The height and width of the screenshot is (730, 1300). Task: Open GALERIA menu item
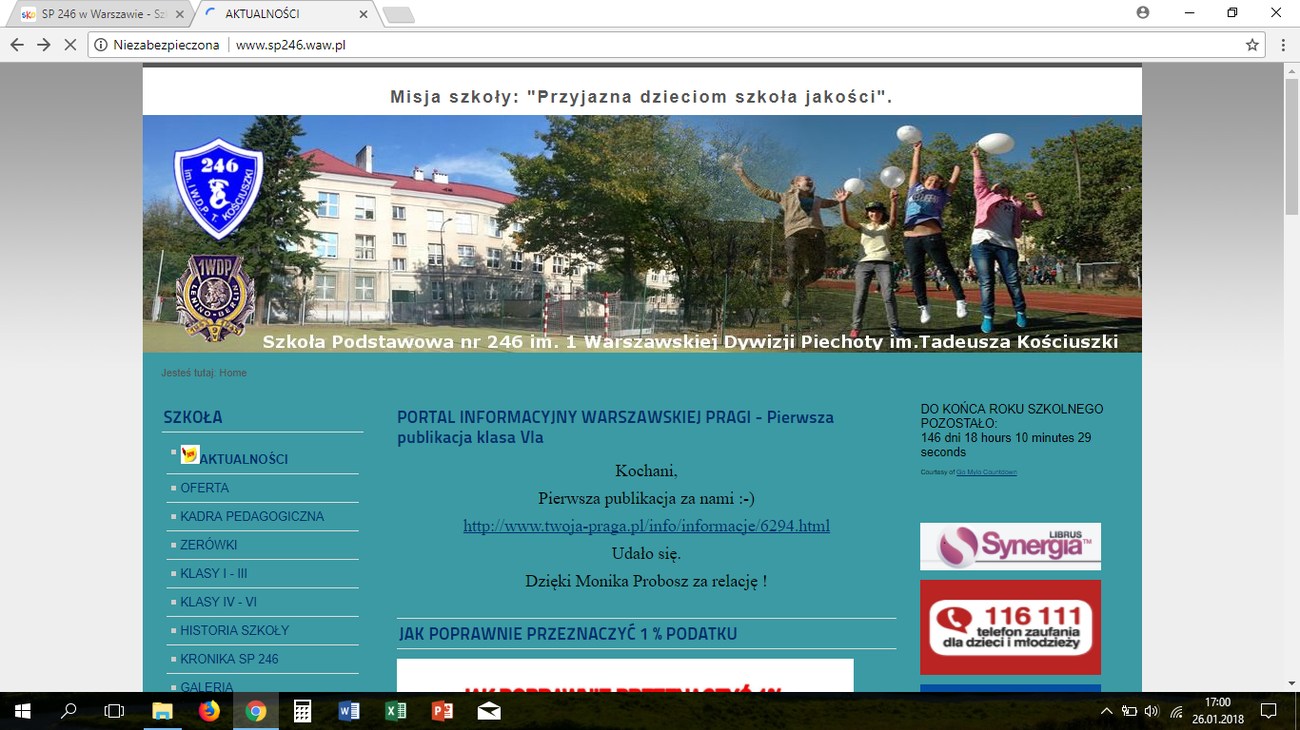click(207, 686)
